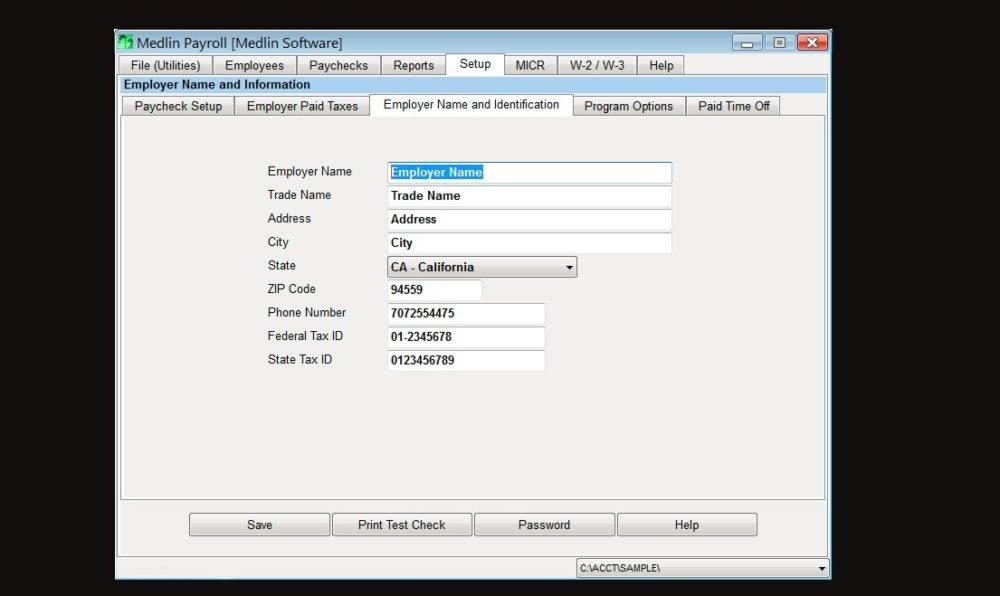Maximize the Medlin Payroll window
Screen dimensions: 1000x596
(779, 43)
